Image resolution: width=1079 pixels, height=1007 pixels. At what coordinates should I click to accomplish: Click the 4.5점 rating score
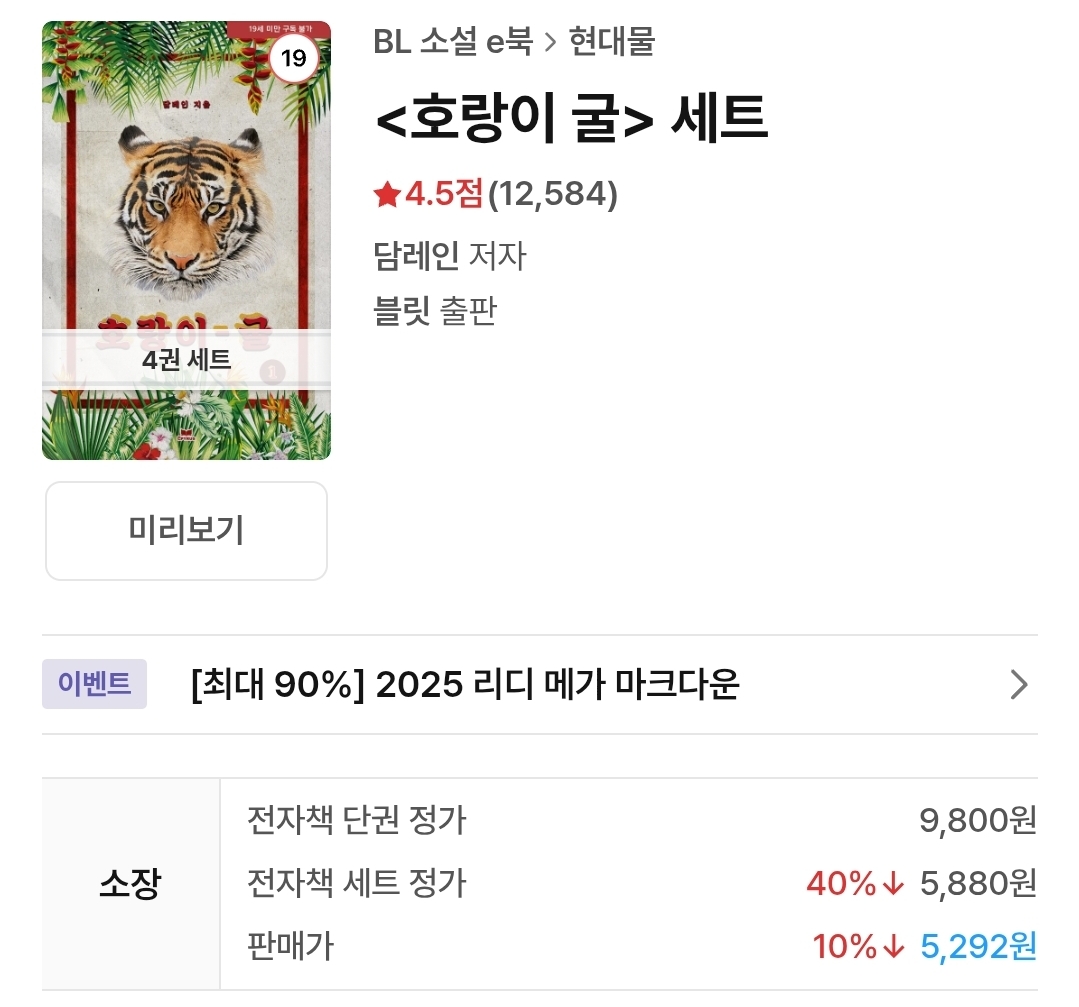pos(444,194)
